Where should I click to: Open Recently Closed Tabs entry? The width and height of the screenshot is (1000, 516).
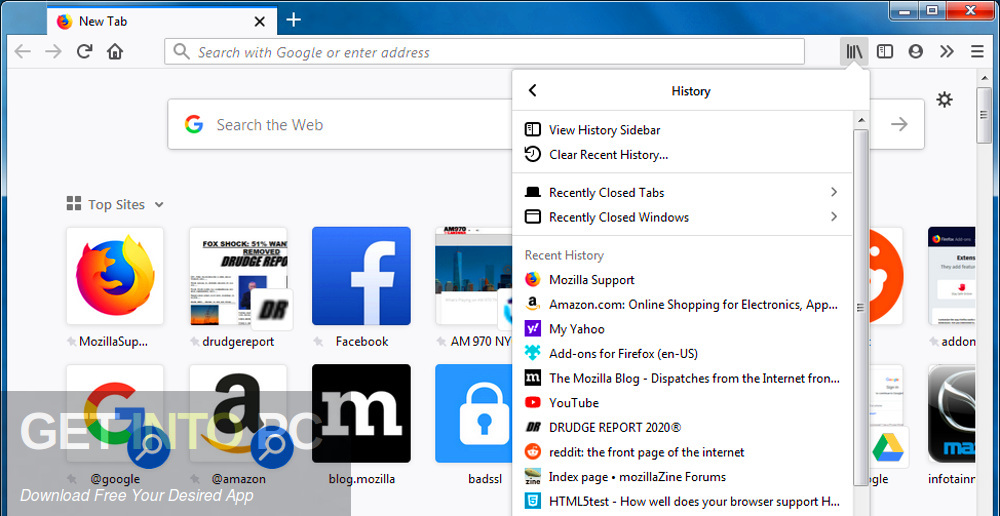coord(682,192)
